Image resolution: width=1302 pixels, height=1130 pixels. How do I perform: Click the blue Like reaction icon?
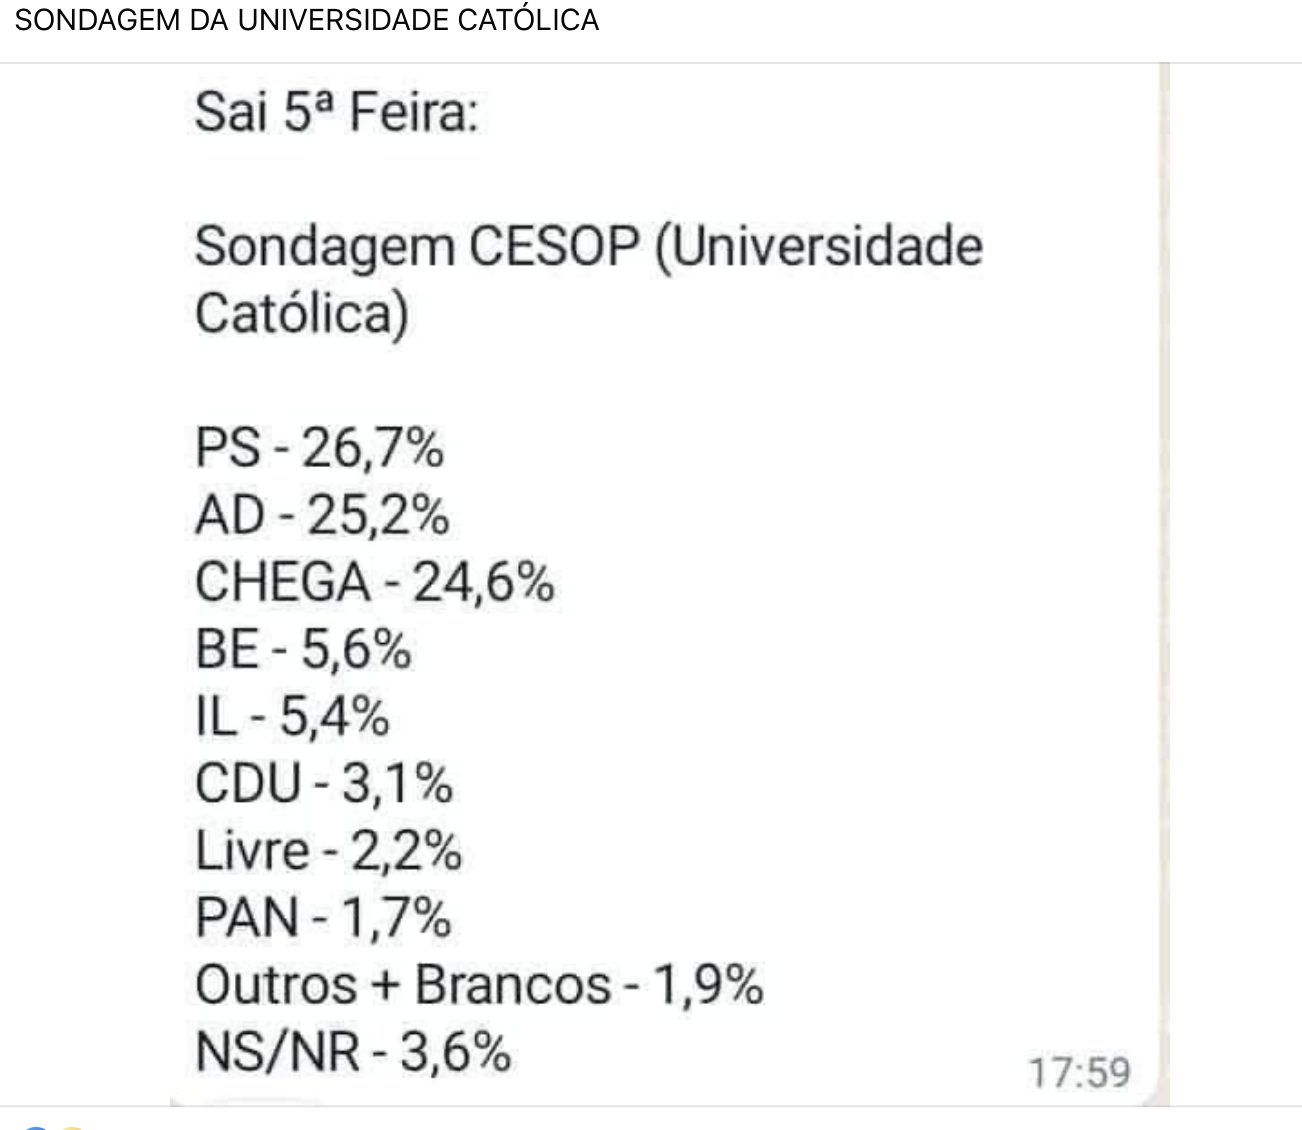click(x=35, y=1127)
